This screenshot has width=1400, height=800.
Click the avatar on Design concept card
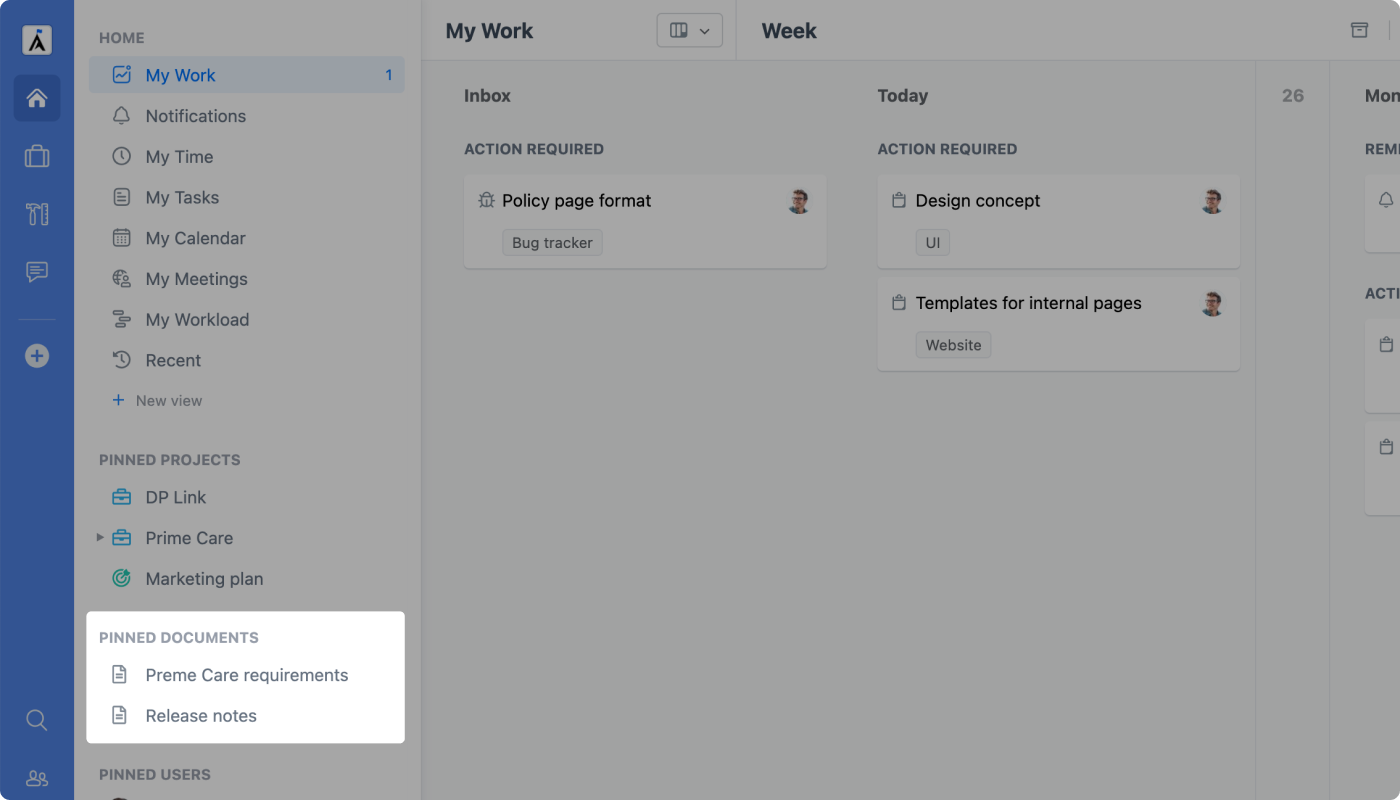(x=1212, y=201)
